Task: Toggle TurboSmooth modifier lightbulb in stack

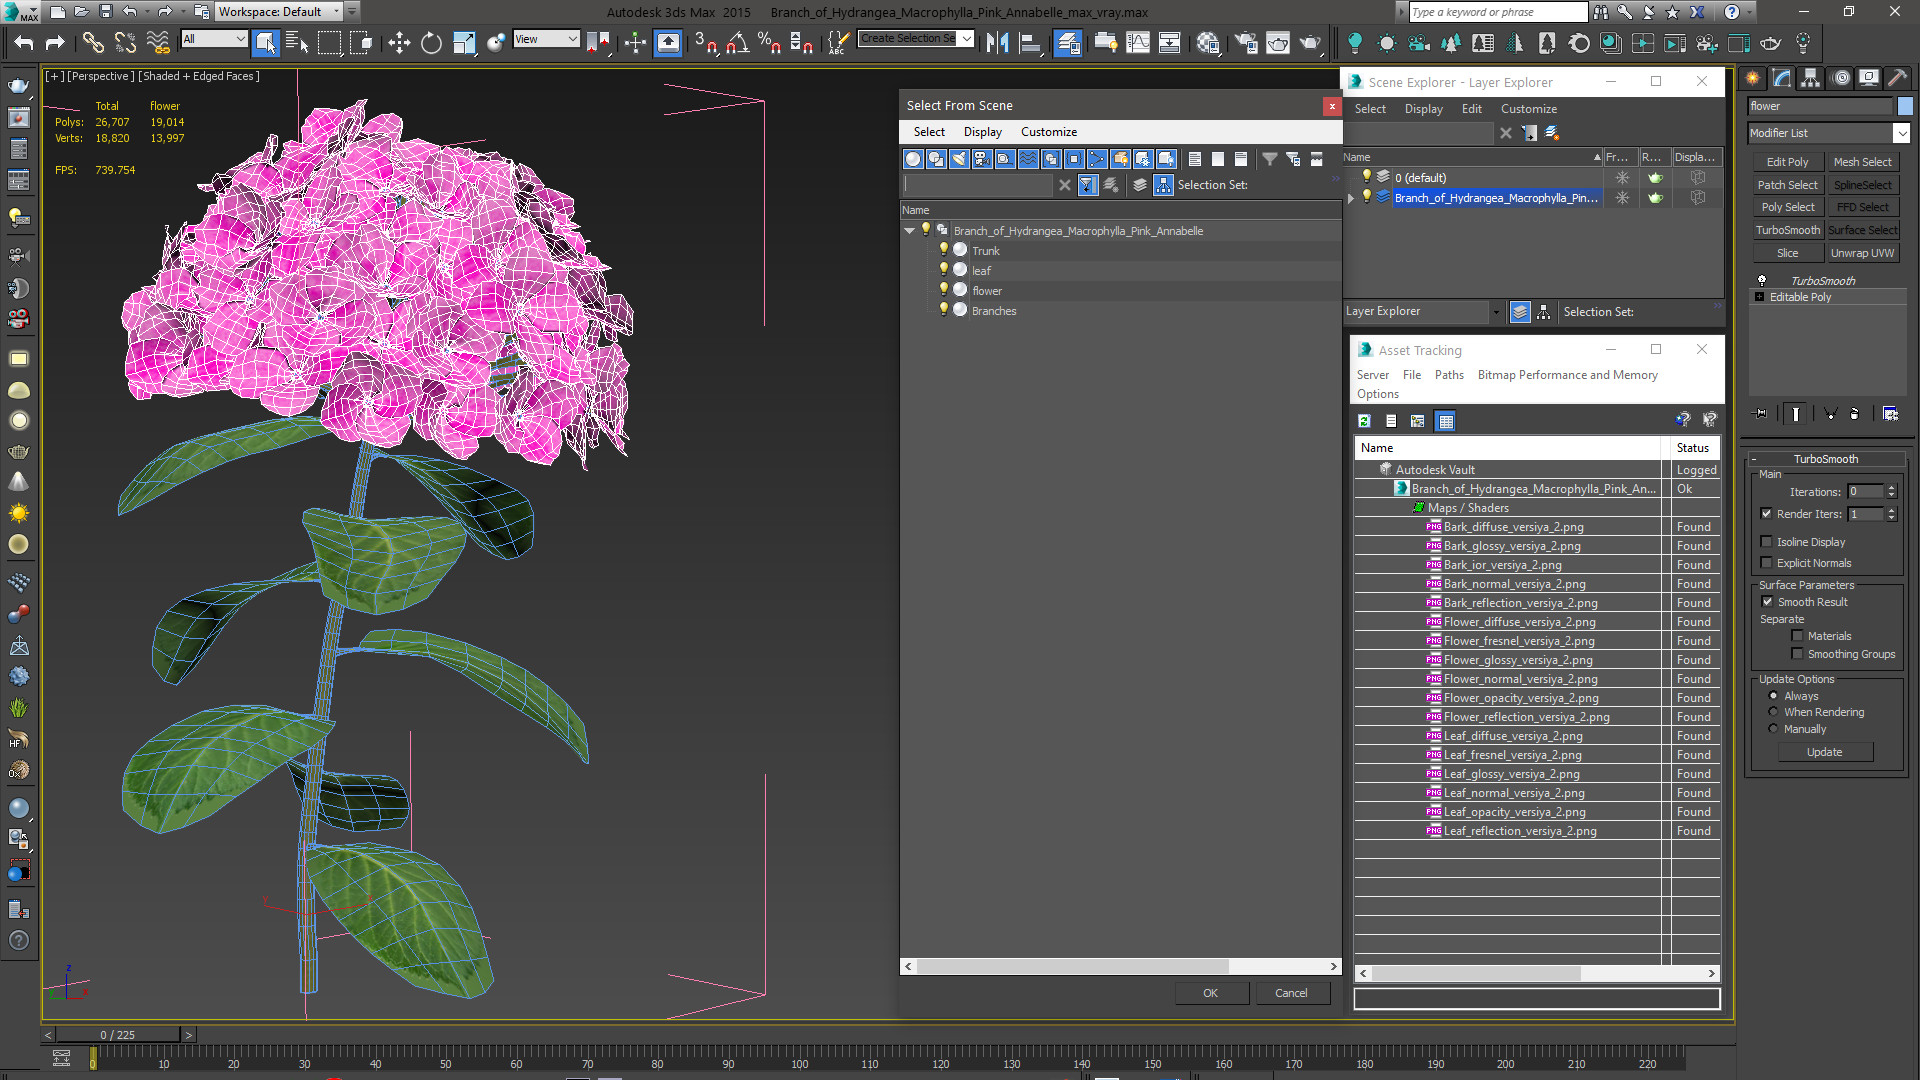Action: pyautogui.click(x=1761, y=281)
